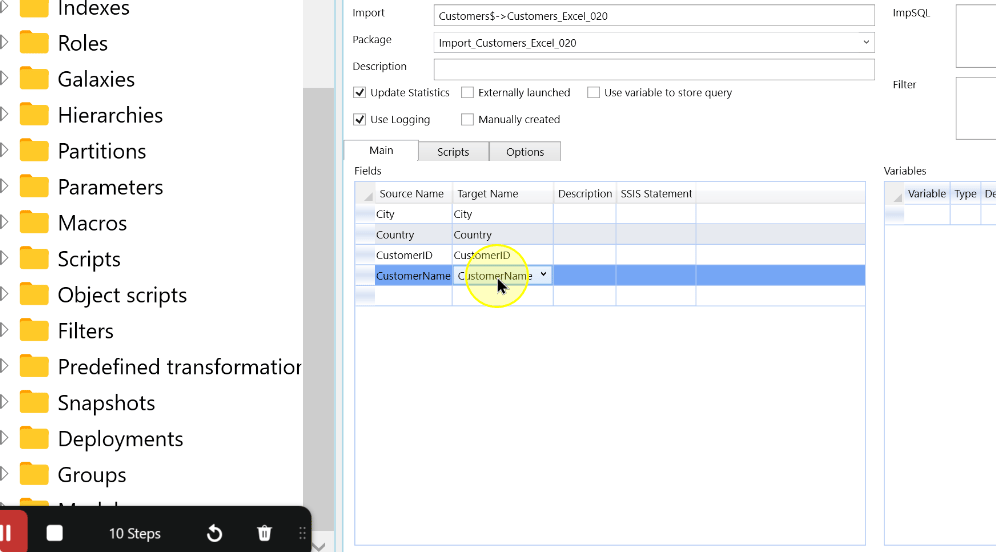The image size is (996, 552).
Task: Open the Groups folder icon
Action: tap(34, 475)
